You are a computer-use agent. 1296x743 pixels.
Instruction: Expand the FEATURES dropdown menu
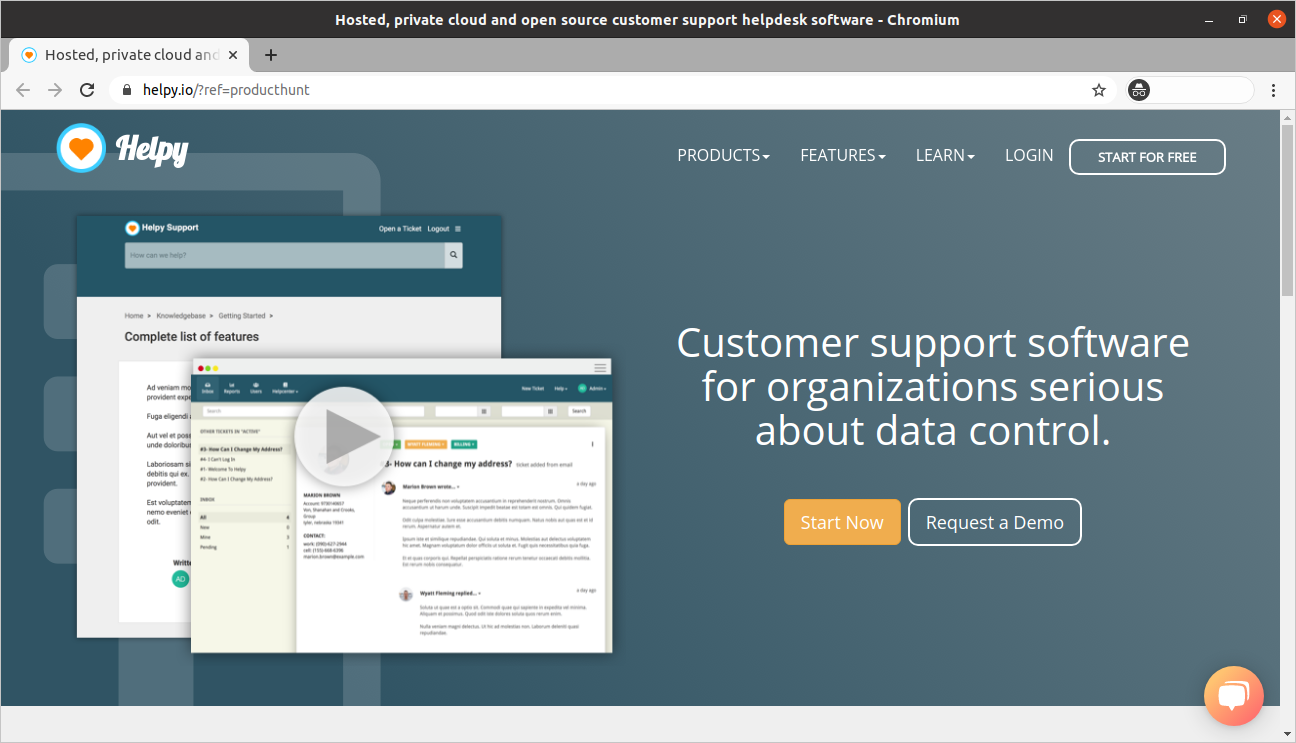pyautogui.click(x=843, y=156)
